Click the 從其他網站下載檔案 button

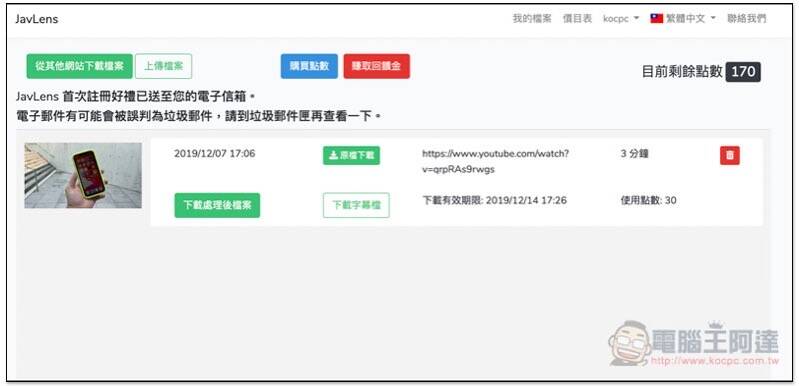pyautogui.click(x=79, y=66)
